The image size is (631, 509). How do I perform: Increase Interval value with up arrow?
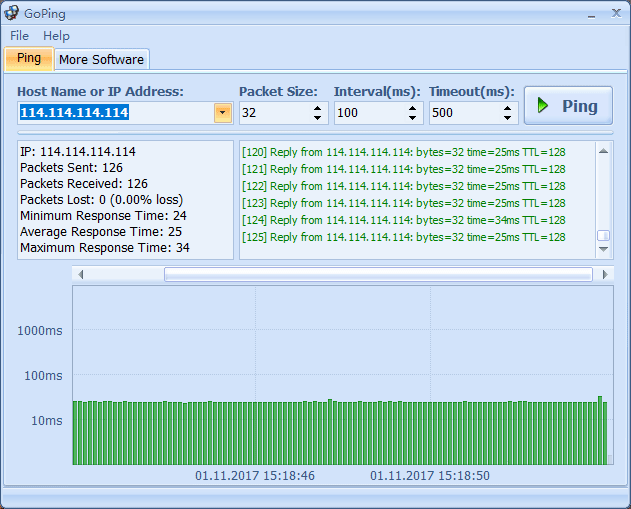point(412,108)
